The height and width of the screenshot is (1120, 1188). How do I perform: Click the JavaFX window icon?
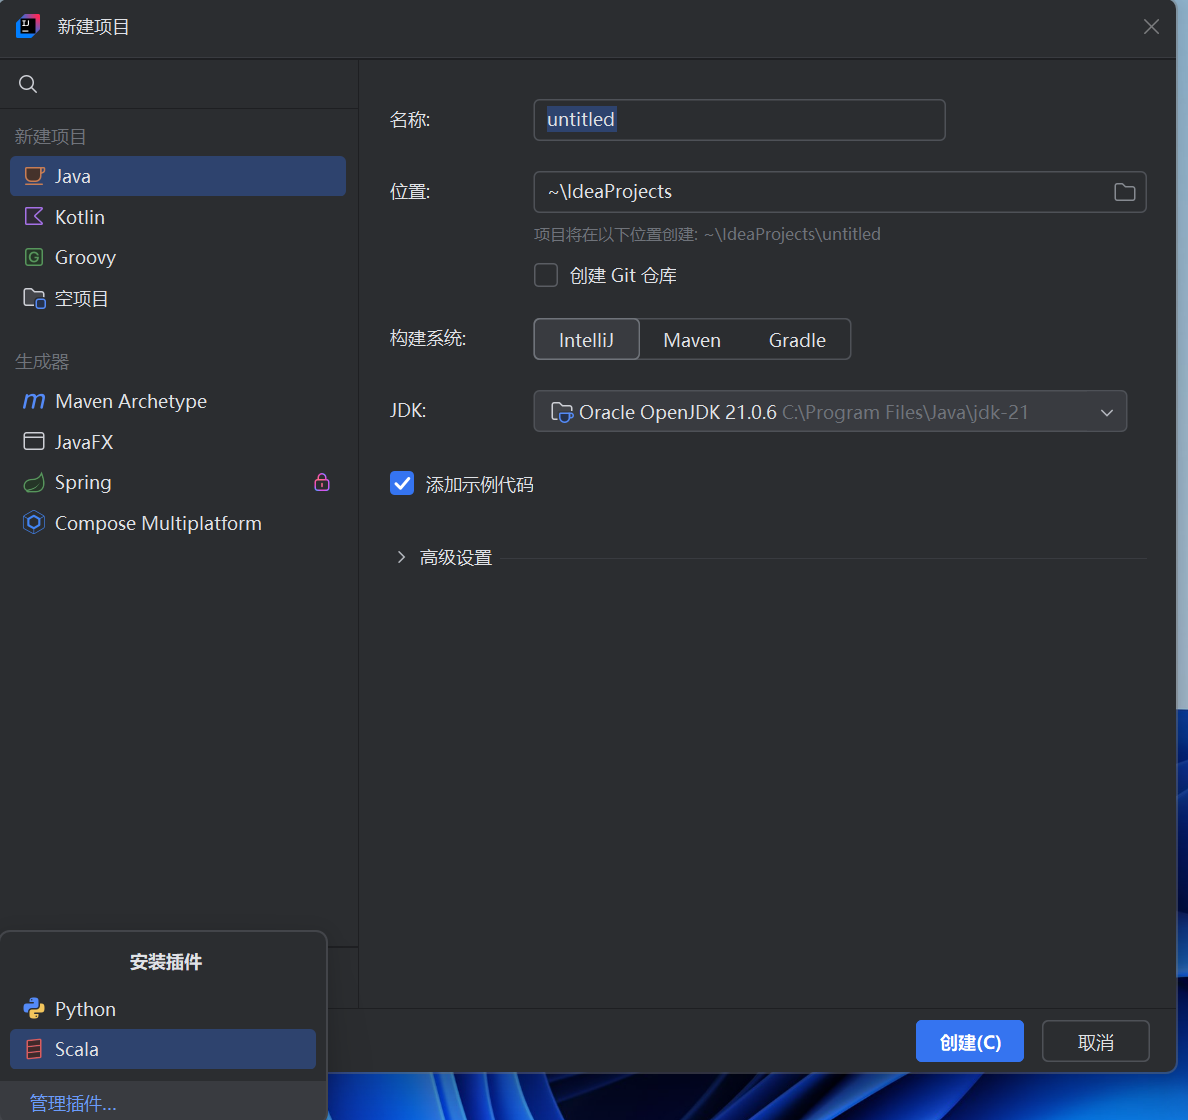click(34, 442)
